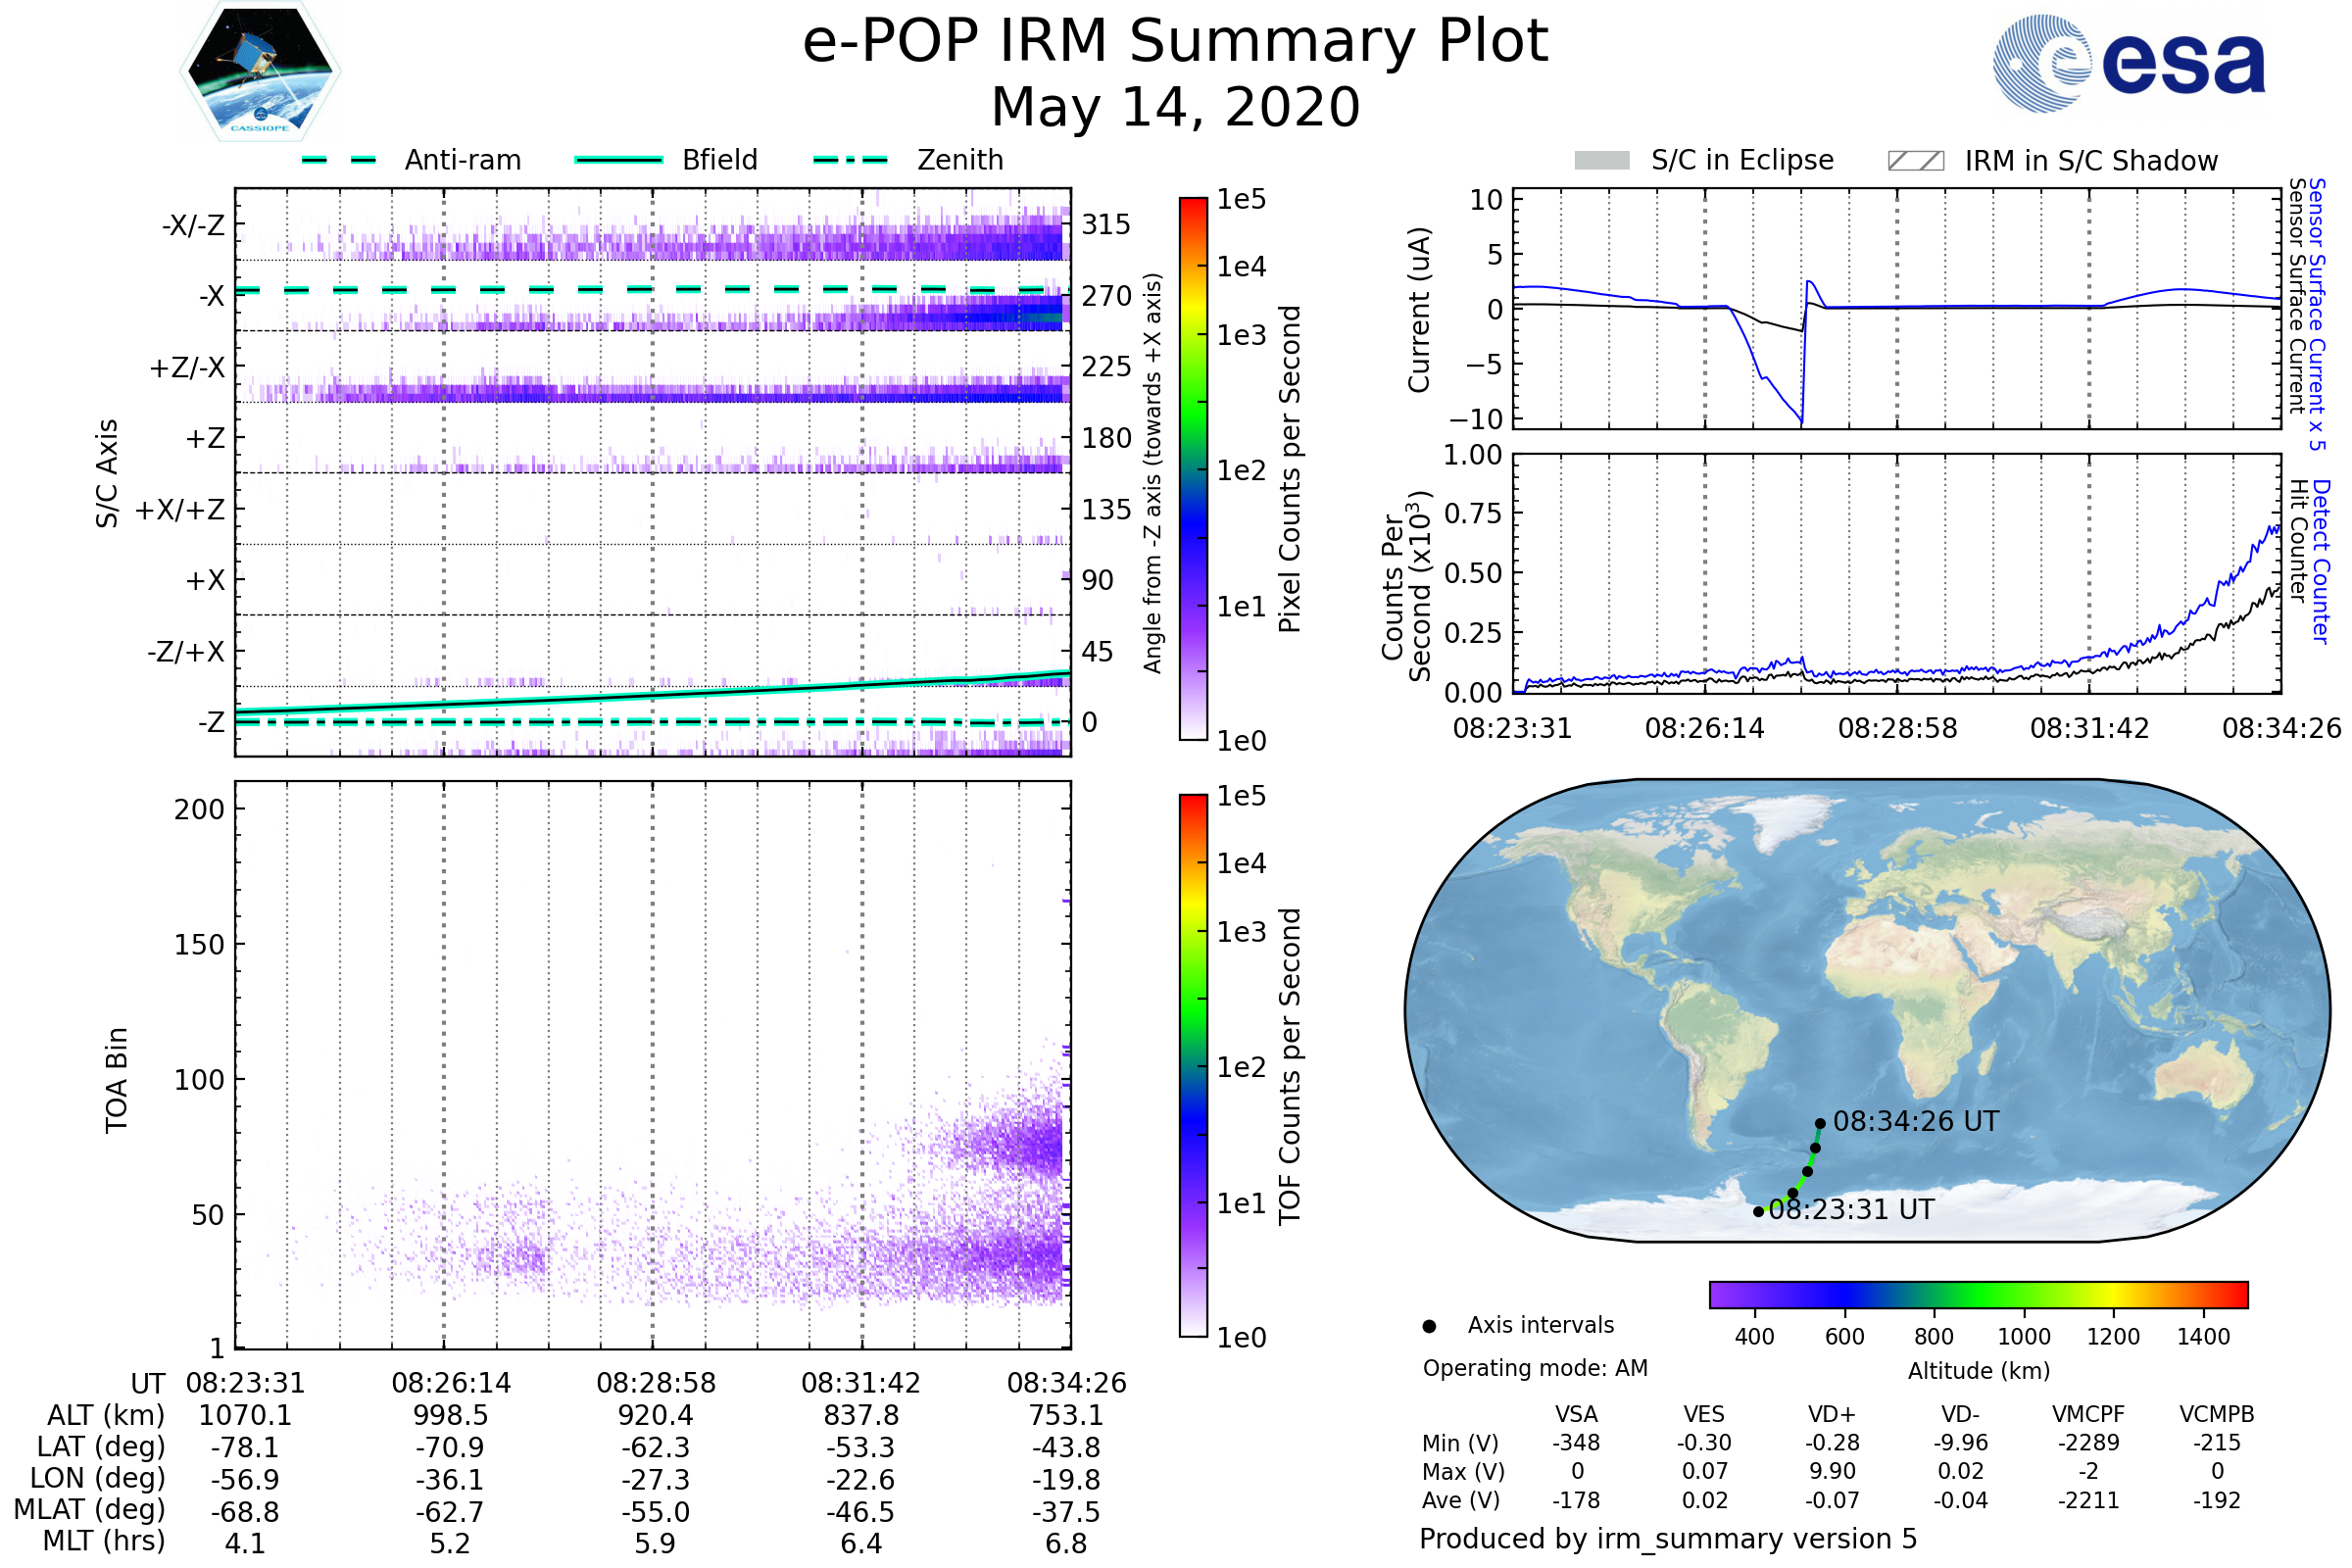The image size is (2352, 1568).
Task: Click the Pixel Counts per Second colorbar
Action: (x=1193, y=469)
